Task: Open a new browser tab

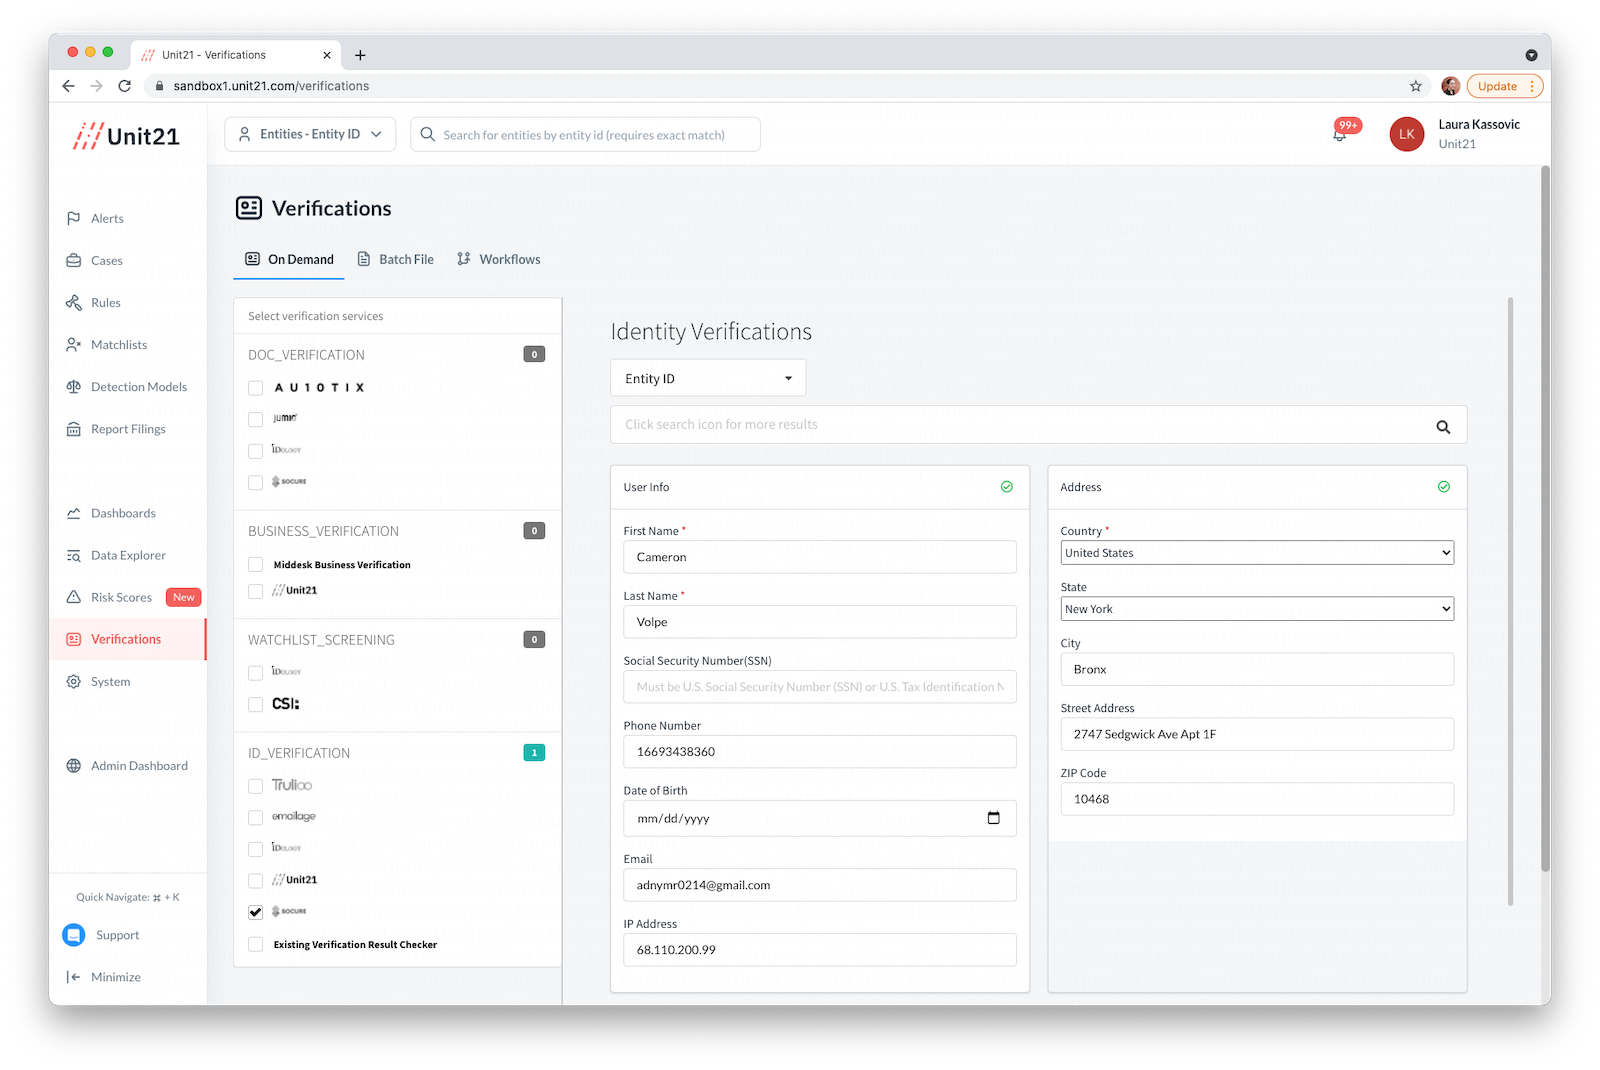Action: (x=360, y=55)
